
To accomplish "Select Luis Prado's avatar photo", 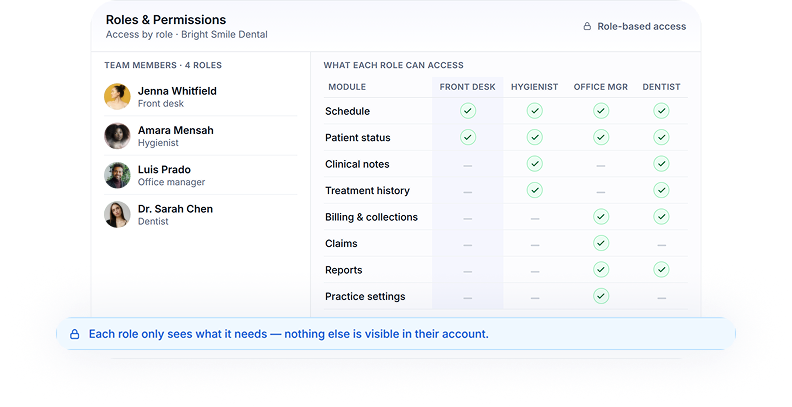I will pos(117,175).
